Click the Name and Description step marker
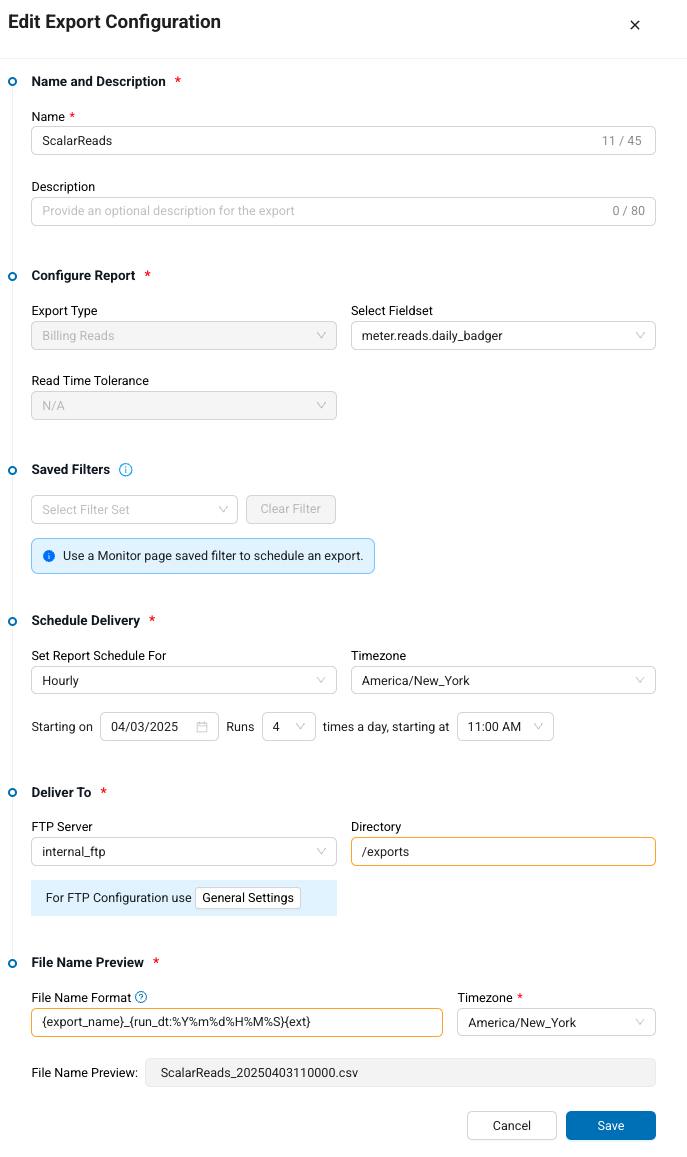Screen dimensions: 687x1157 point(12,82)
